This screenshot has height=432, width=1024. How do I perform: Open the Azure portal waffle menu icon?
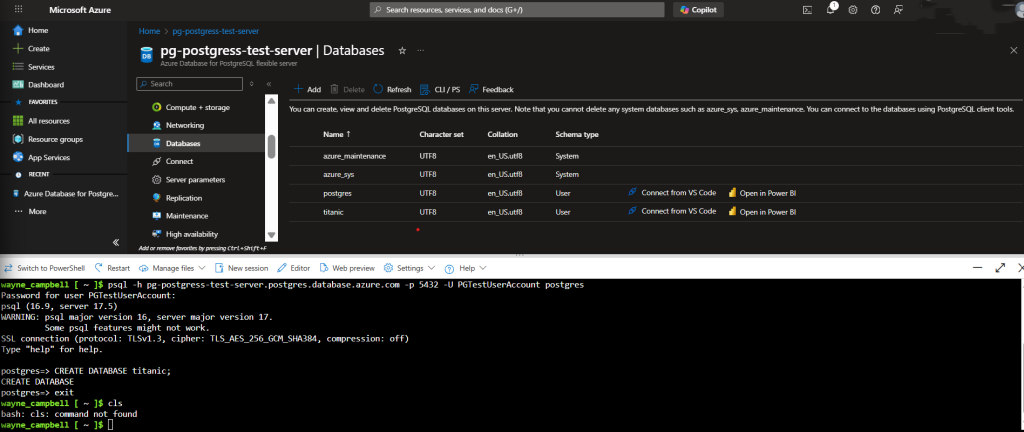click(x=18, y=9)
